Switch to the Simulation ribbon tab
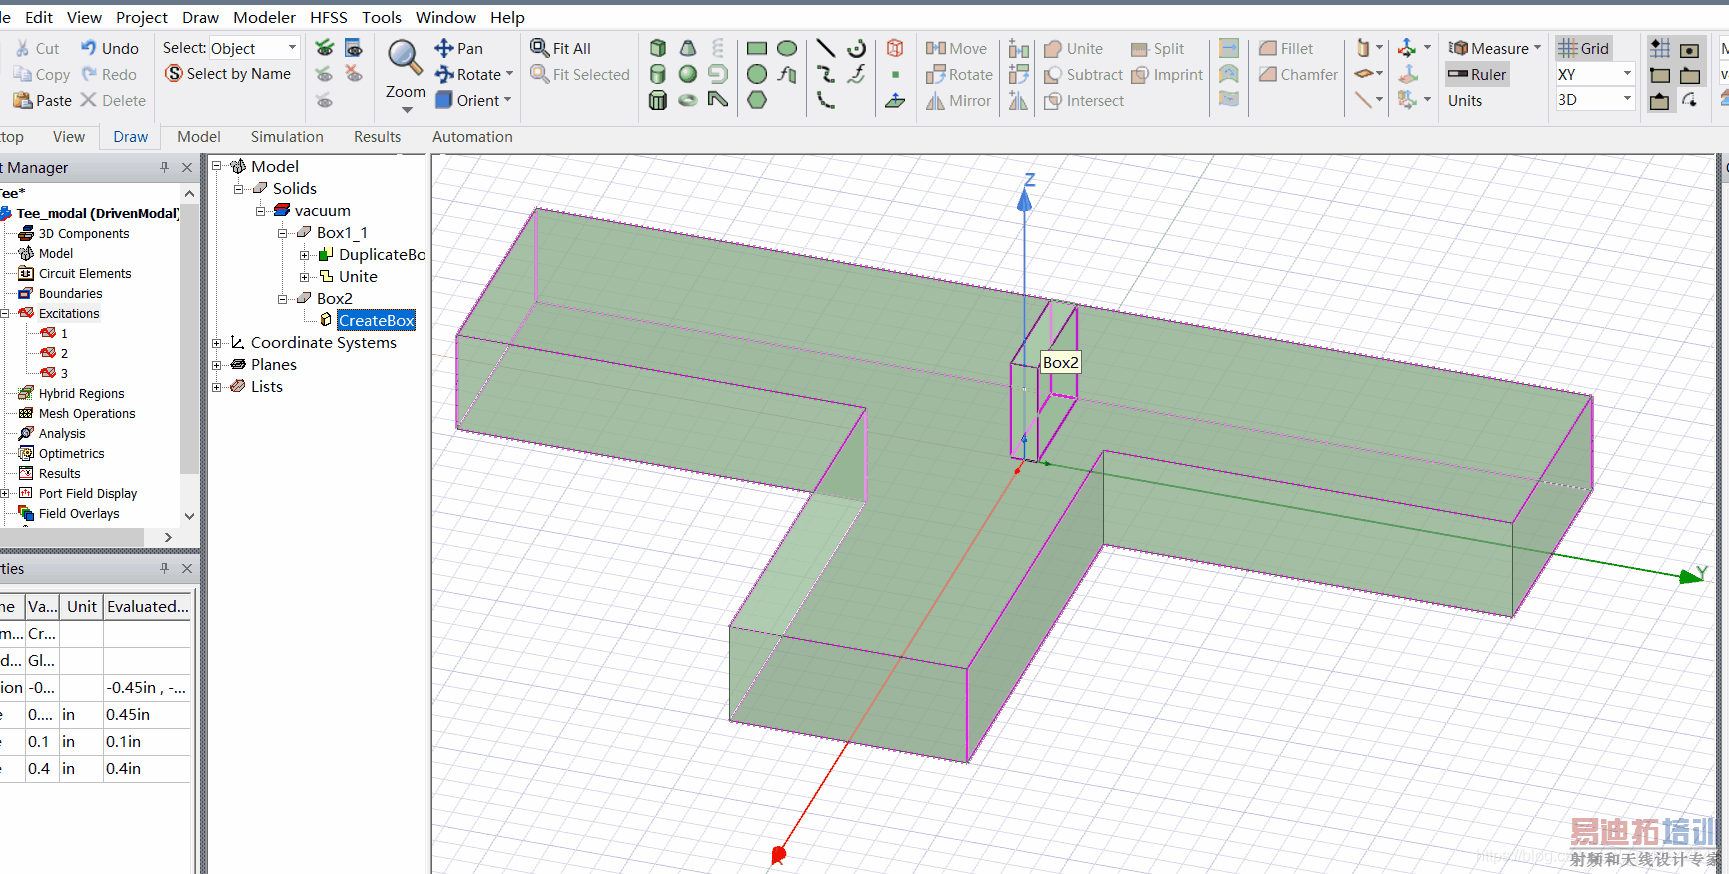The width and height of the screenshot is (1729, 874). click(x=287, y=137)
